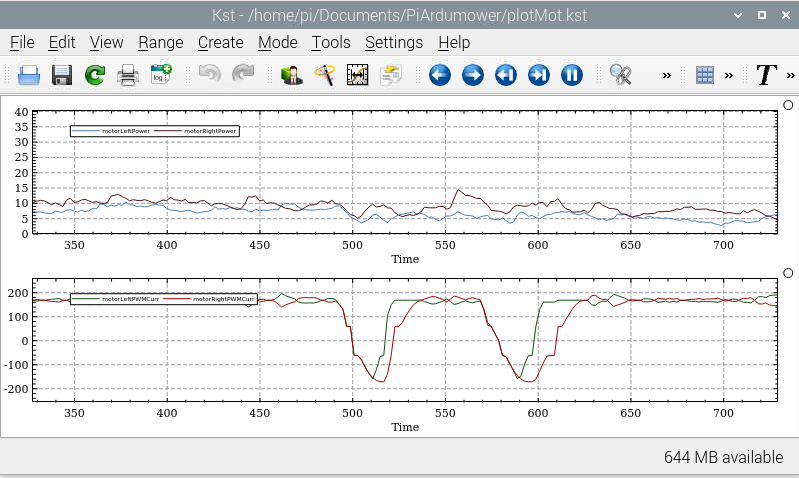Click motorRightPWMCurr in the bottom legend
The height and width of the screenshot is (478, 799).
(224, 299)
